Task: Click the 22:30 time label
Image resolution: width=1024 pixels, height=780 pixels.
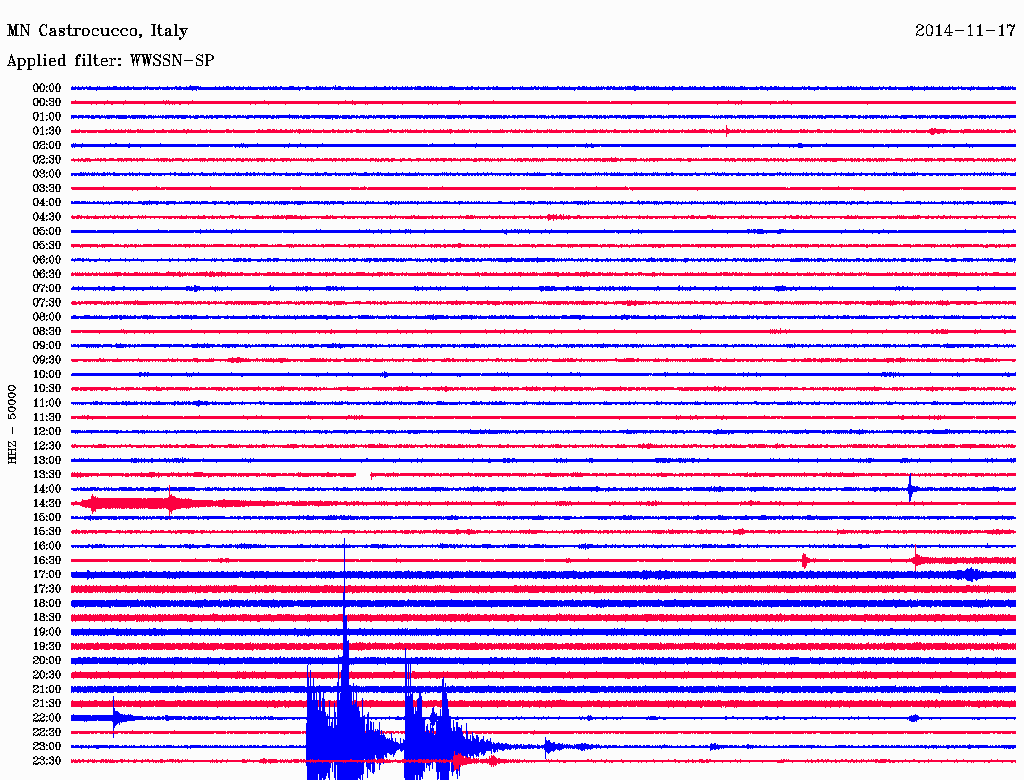Action: coord(47,732)
